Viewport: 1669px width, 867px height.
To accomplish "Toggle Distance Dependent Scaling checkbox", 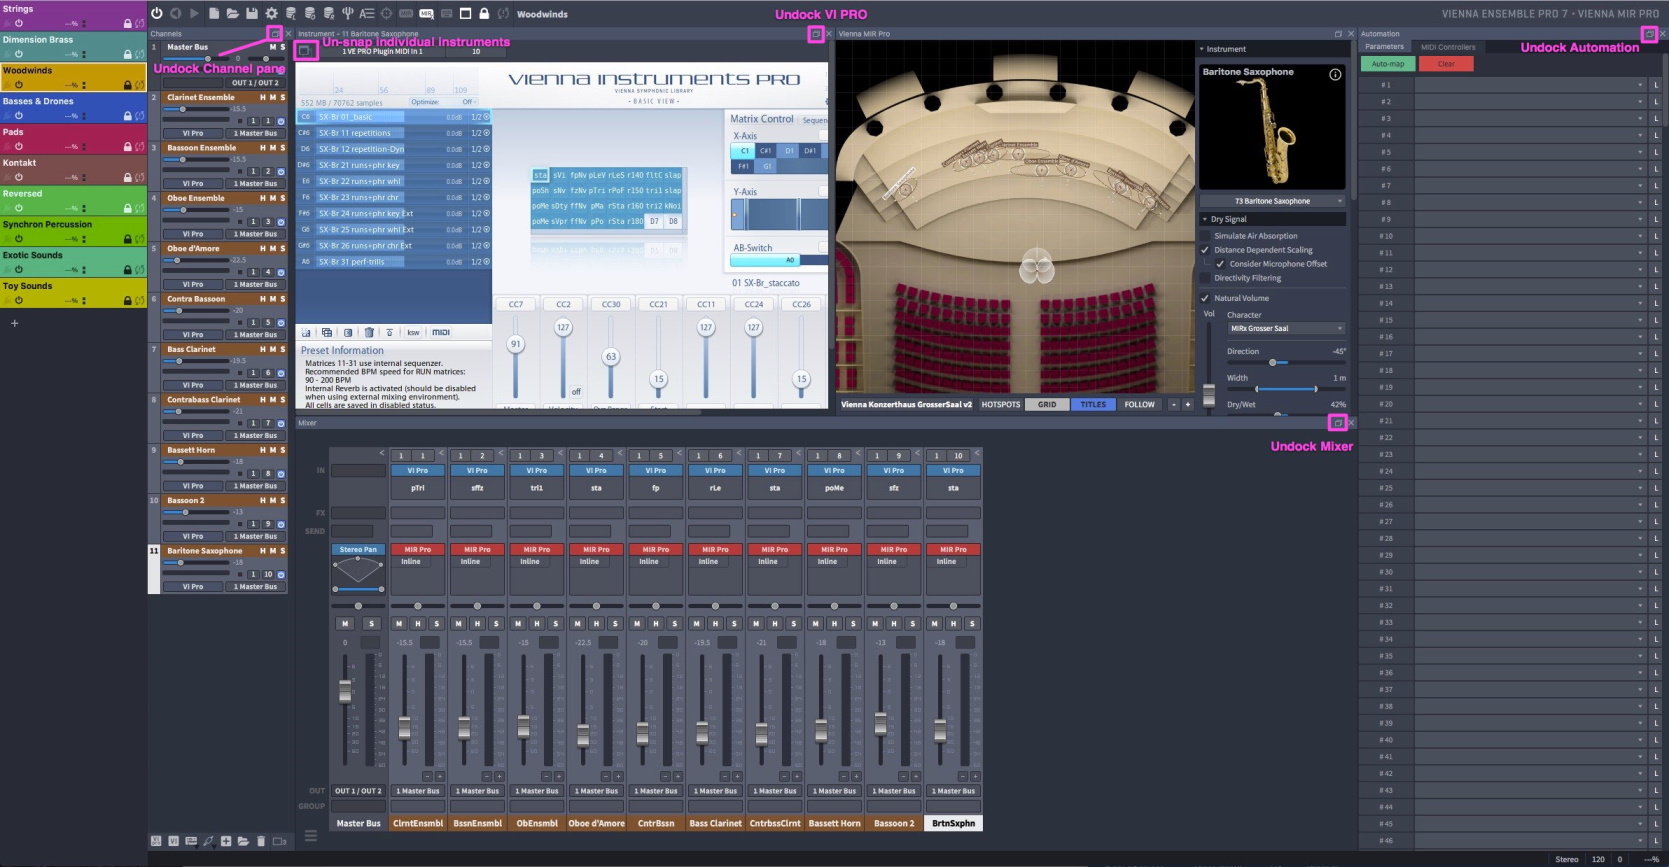I will (x=1205, y=250).
